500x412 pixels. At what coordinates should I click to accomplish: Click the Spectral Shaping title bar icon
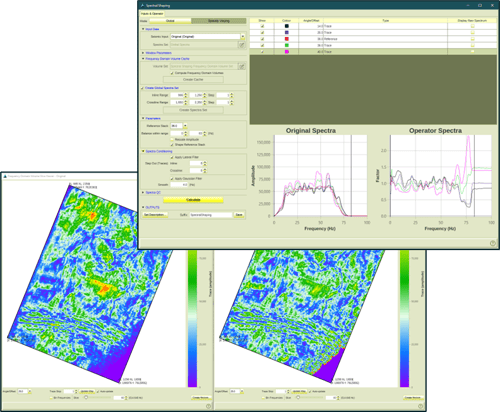pos(143,6)
